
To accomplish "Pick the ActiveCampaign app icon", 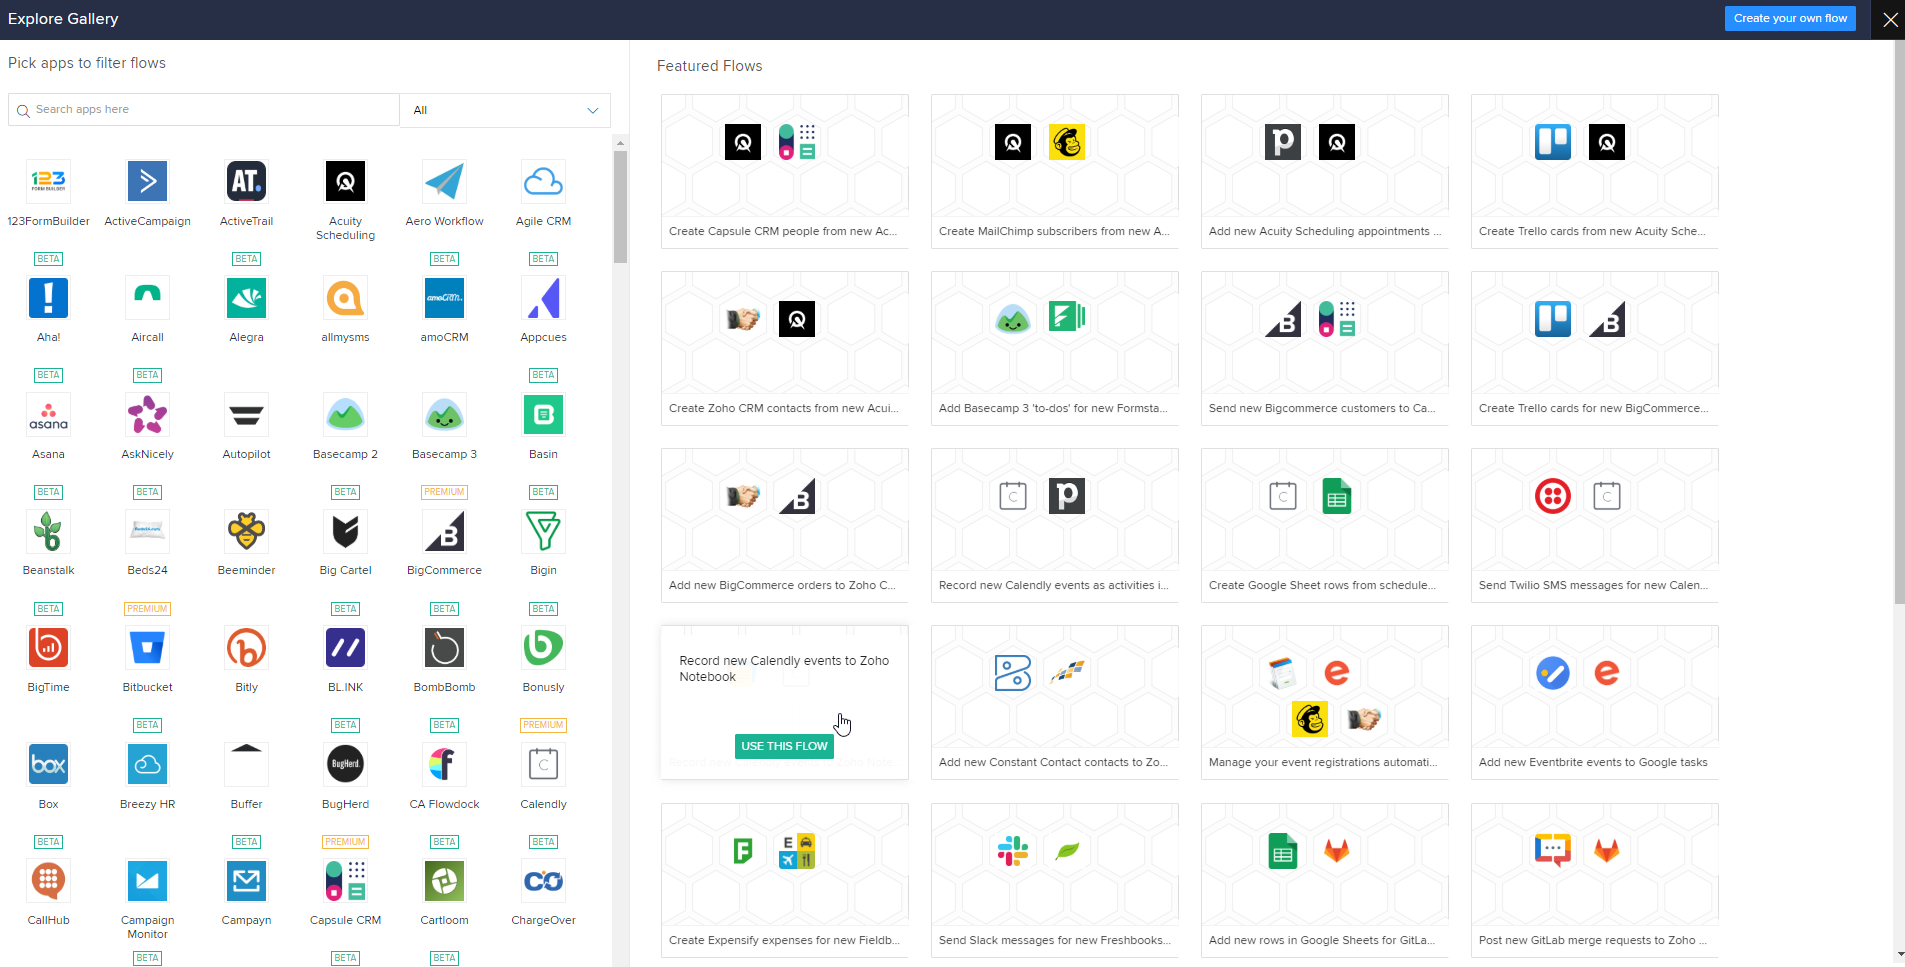I will pos(147,181).
